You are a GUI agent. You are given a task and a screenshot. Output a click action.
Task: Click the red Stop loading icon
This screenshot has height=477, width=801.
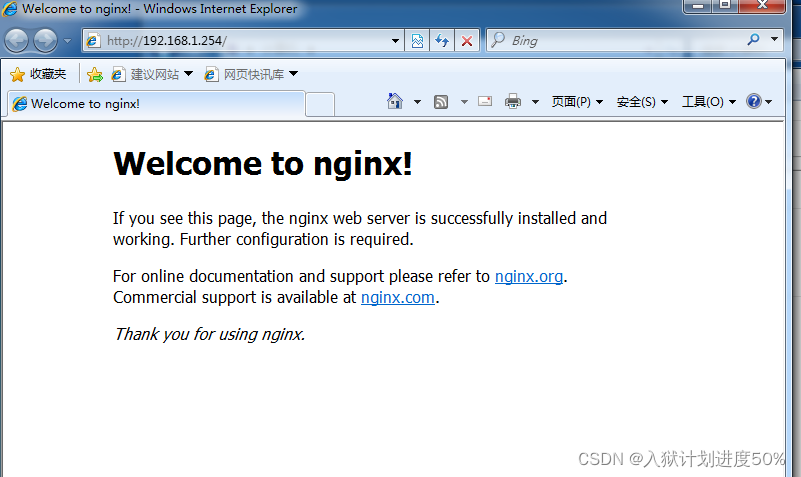(x=467, y=40)
